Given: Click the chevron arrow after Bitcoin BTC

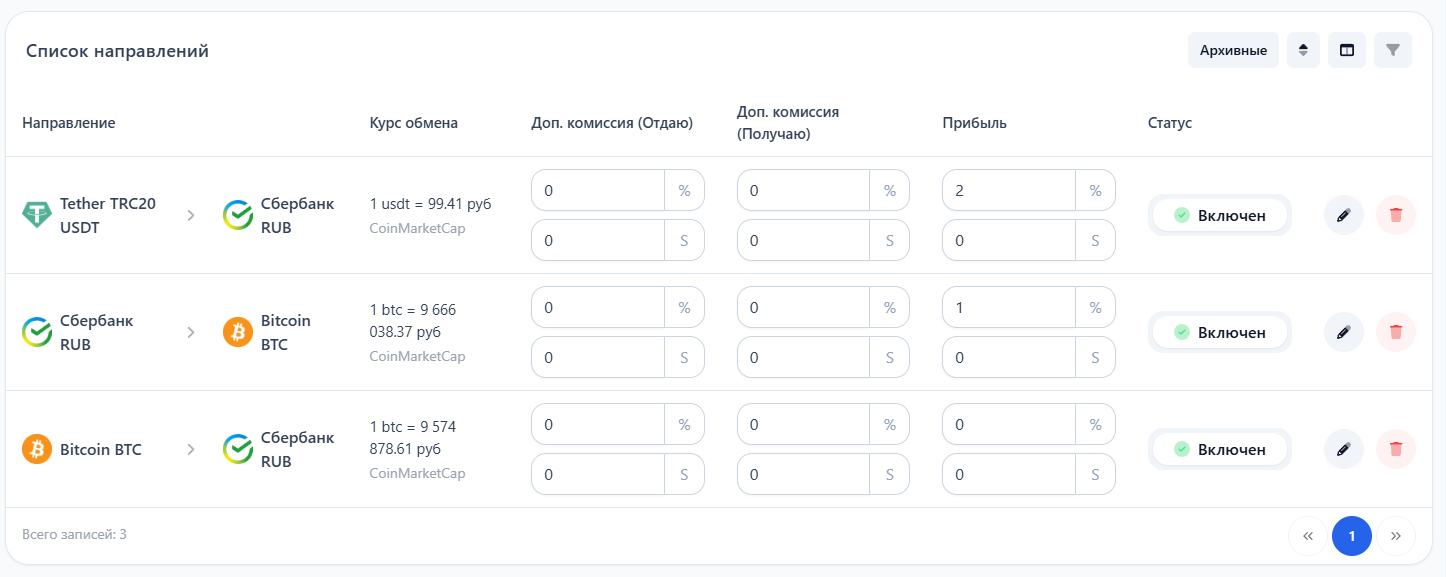Looking at the screenshot, I should click(191, 449).
